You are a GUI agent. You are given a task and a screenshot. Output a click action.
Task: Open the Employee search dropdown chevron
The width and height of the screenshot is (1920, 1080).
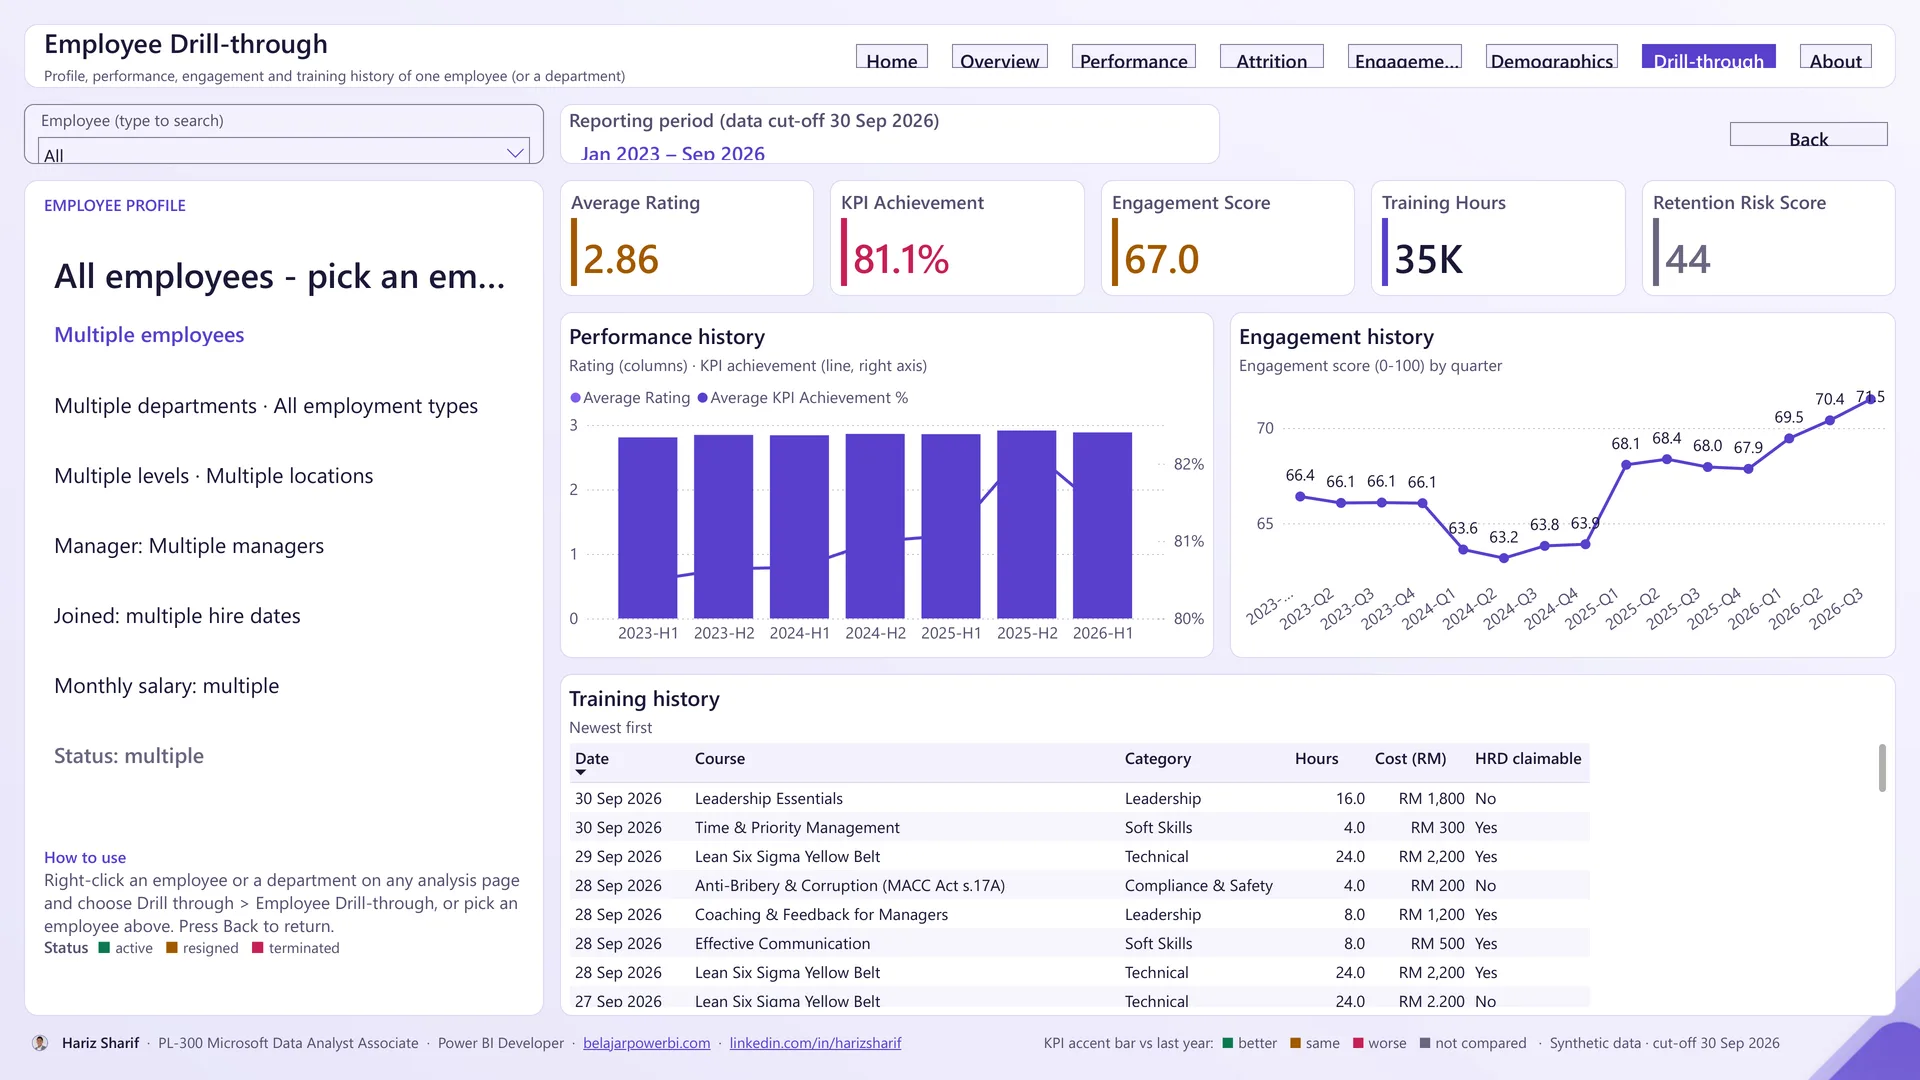point(515,153)
